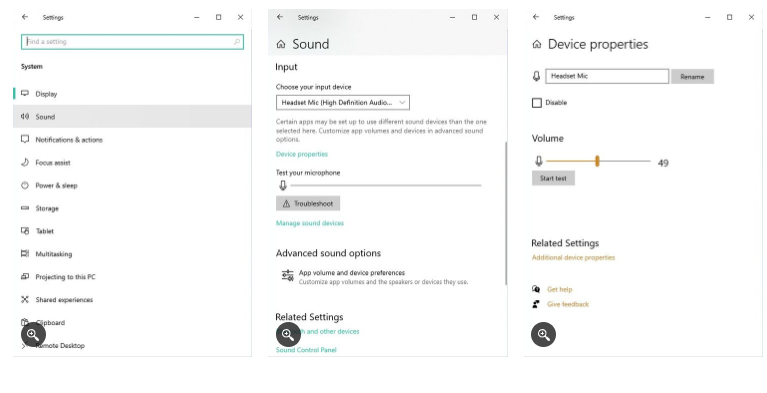Click microphone icon beside Headset Mic name field
The height and width of the screenshot is (393, 767).
537,76
